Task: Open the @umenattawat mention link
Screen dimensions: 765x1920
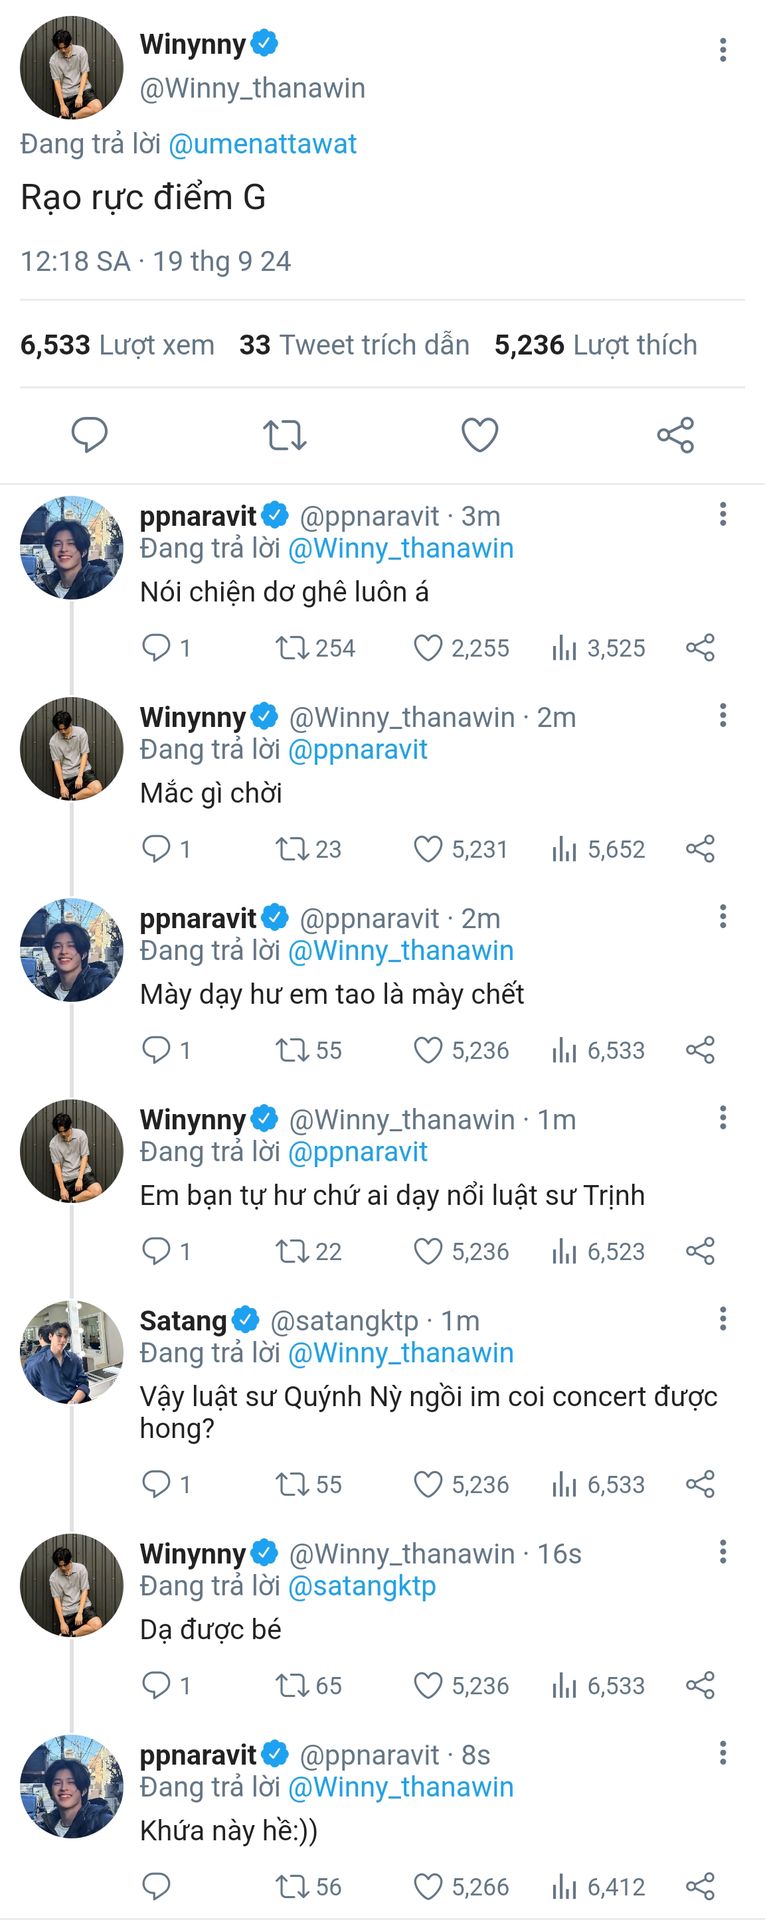Action: coord(262,144)
